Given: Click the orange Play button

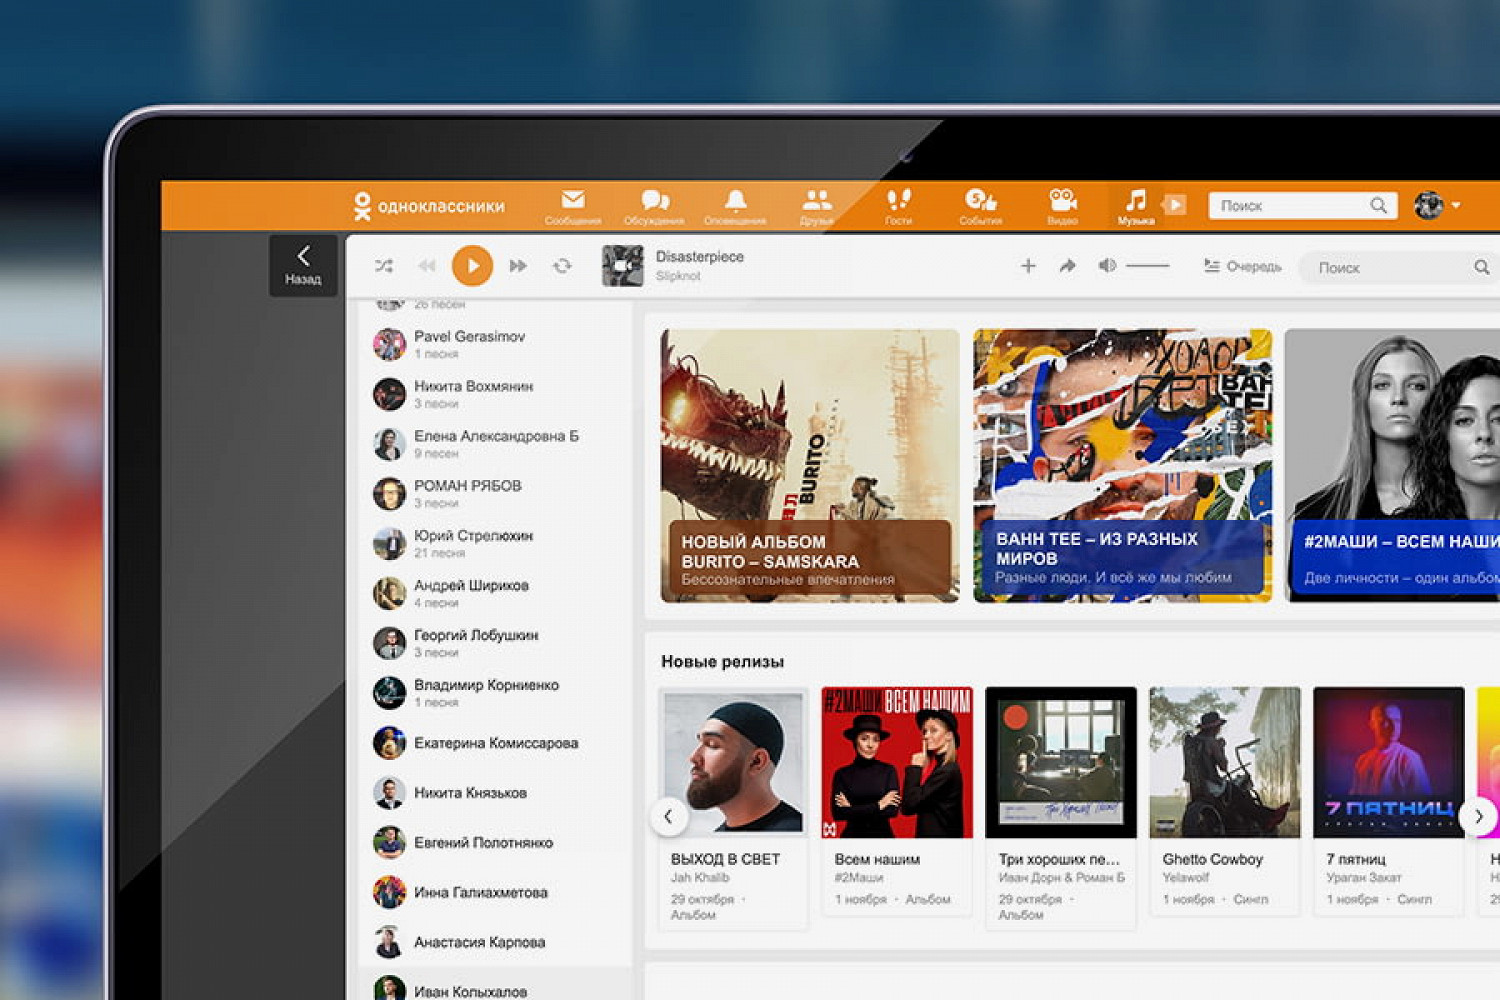Looking at the screenshot, I should pyautogui.click(x=472, y=266).
